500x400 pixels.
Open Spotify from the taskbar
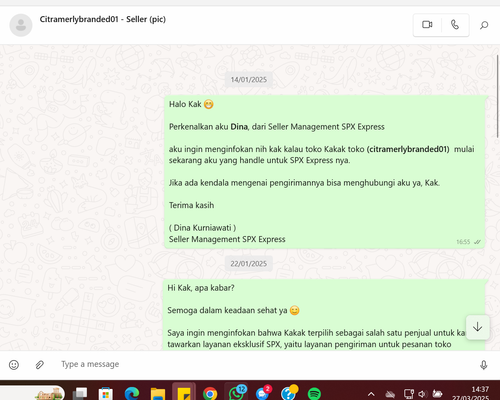pos(314,394)
